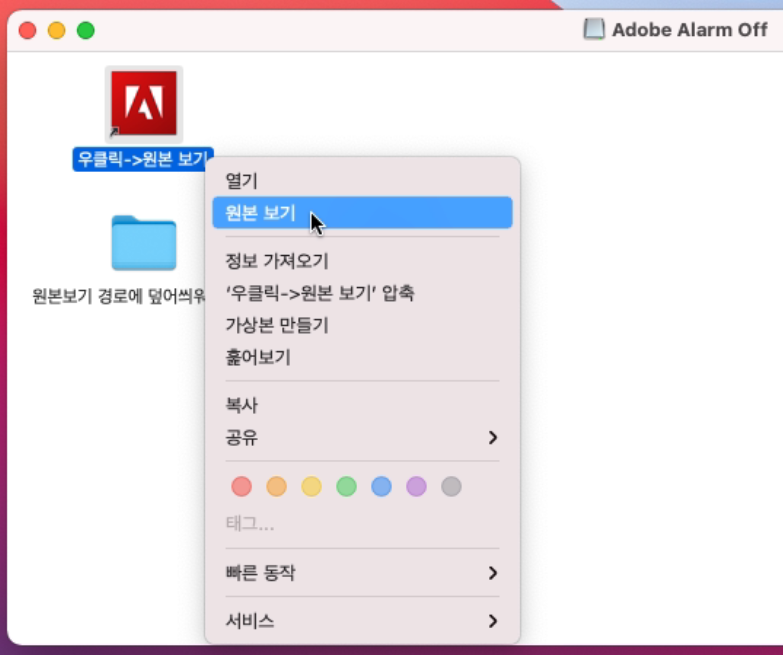Screen dimensions: 783x655
Task: Apply the blue tag color
Action: 382,486
